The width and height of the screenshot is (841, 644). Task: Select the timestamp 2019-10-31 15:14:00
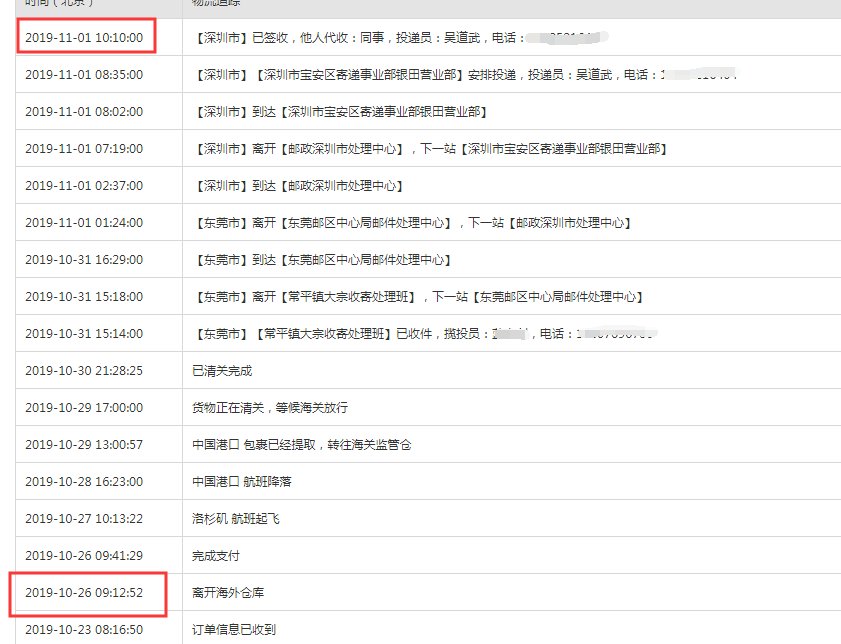[84, 334]
